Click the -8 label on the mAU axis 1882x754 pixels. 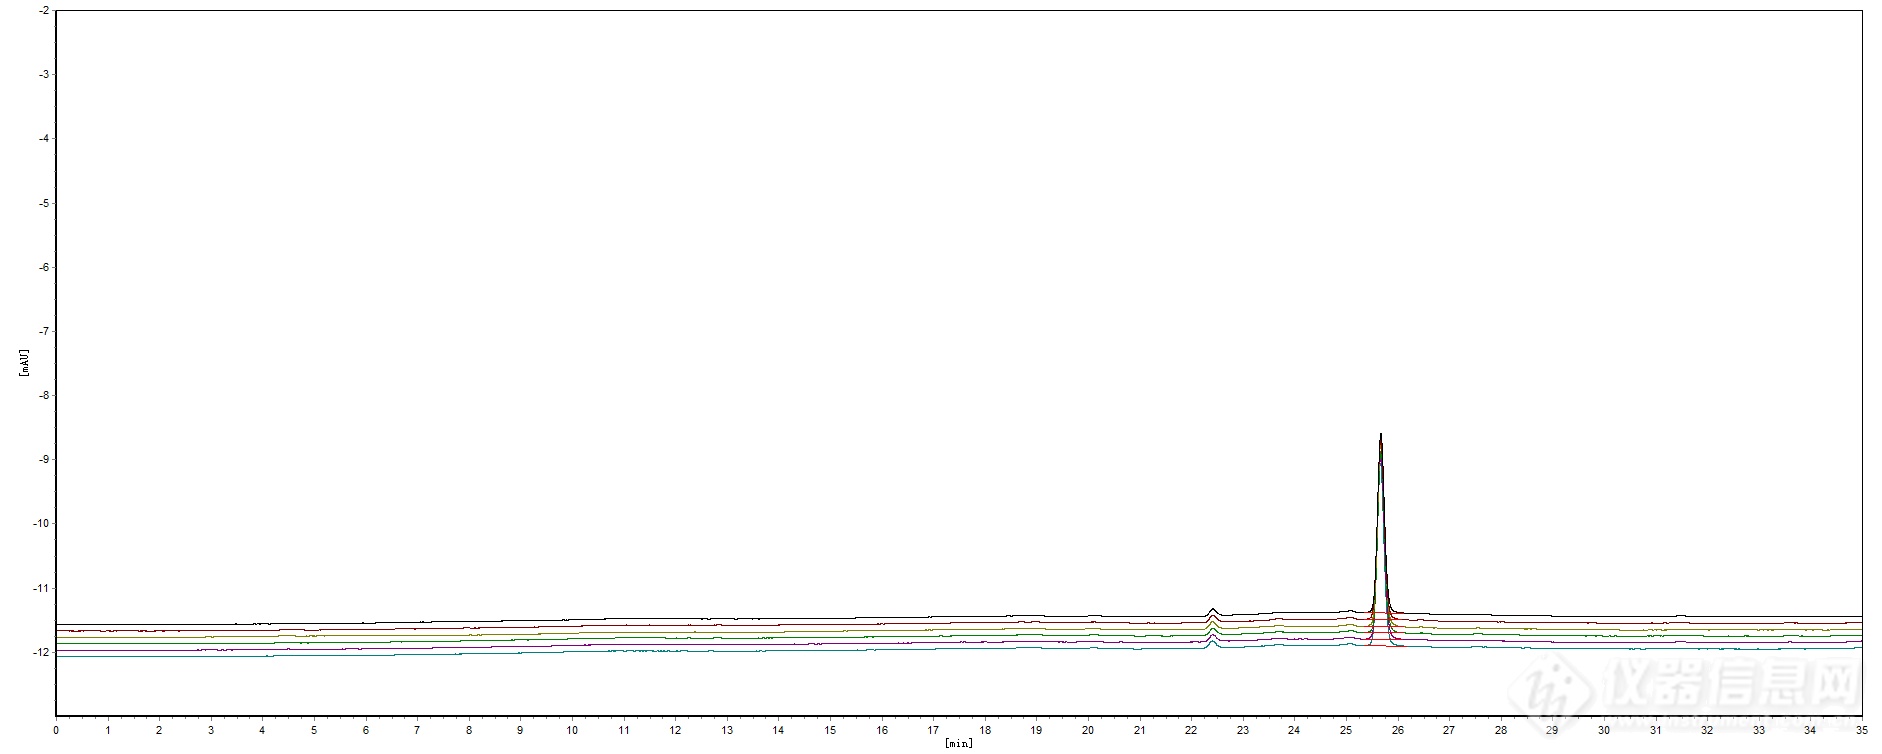(x=44, y=395)
